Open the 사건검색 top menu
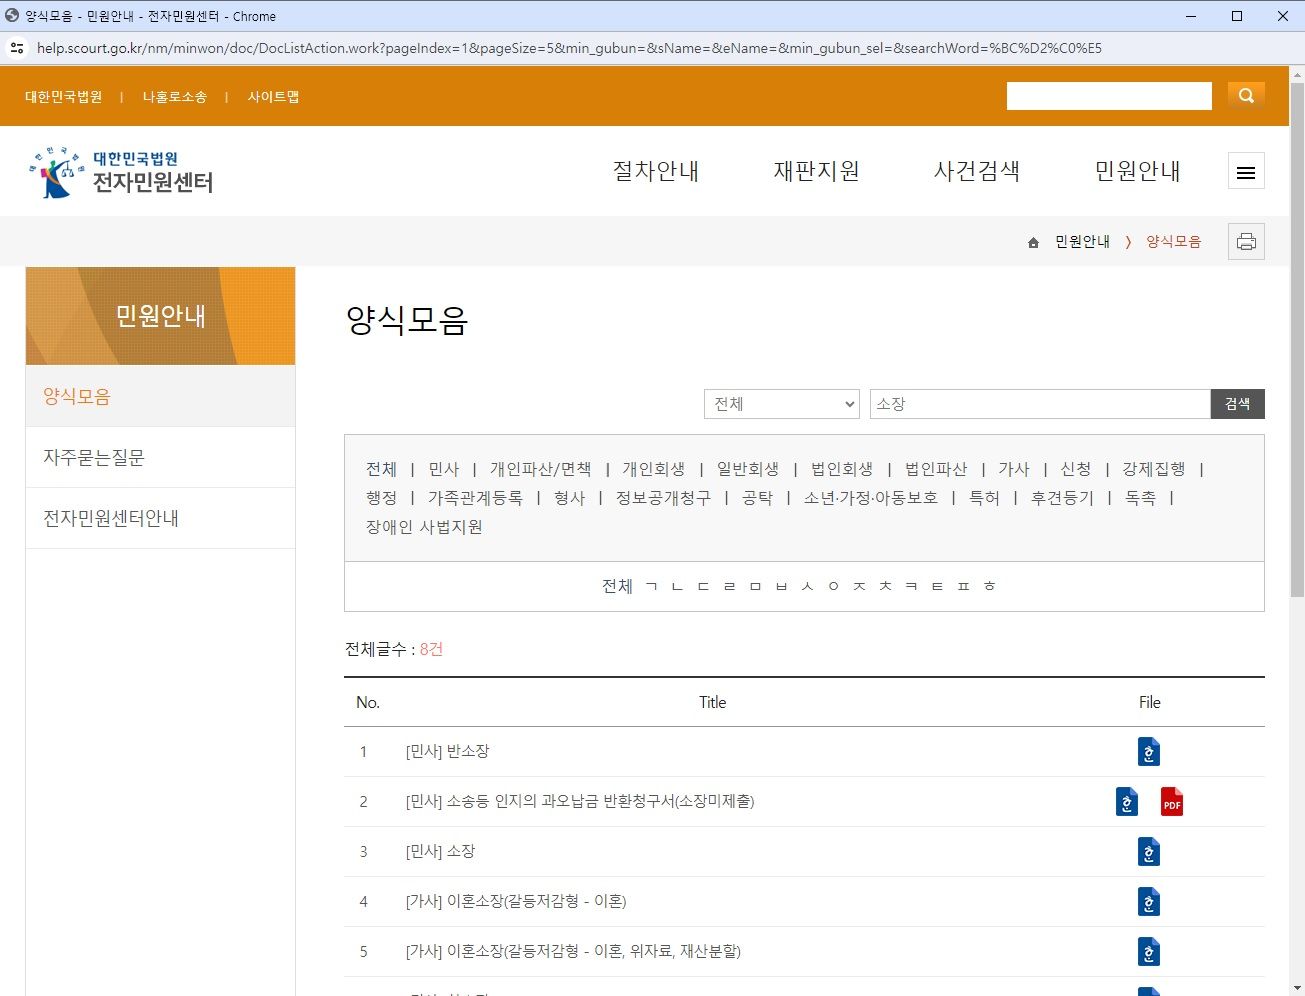The width and height of the screenshot is (1305, 996). click(976, 172)
